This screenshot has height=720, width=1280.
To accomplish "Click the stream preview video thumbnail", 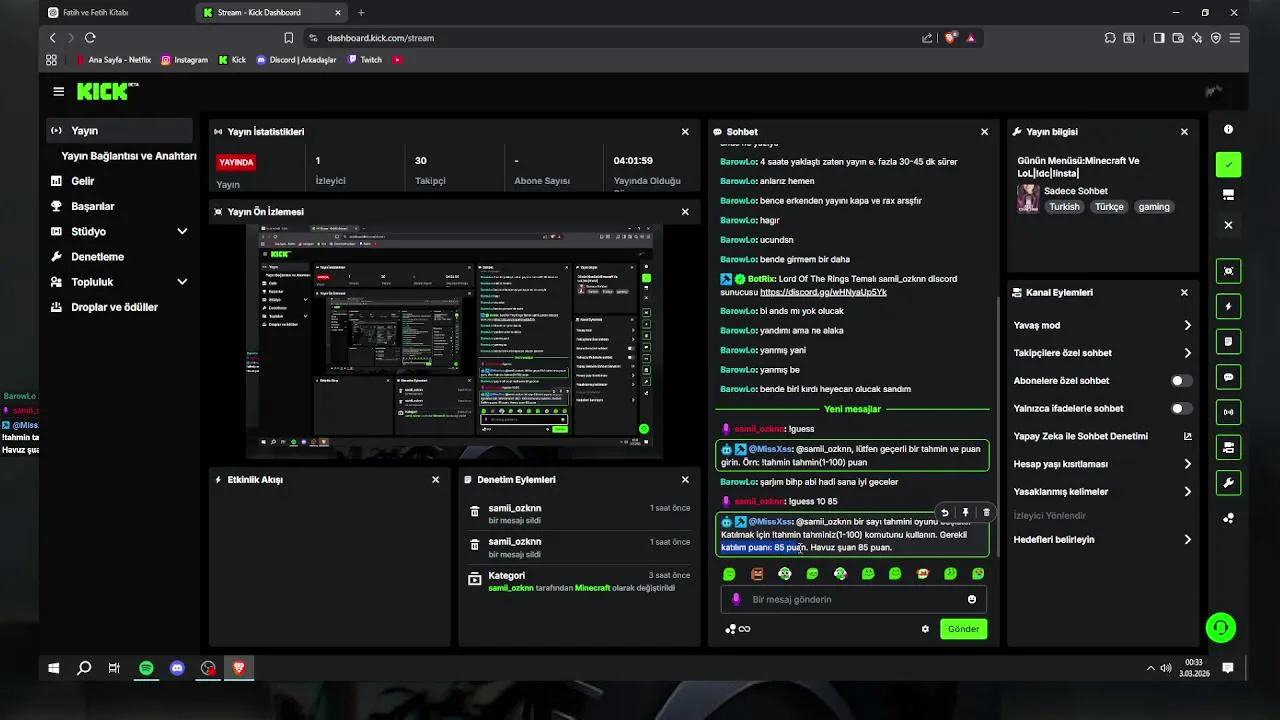I will coord(454,341).
